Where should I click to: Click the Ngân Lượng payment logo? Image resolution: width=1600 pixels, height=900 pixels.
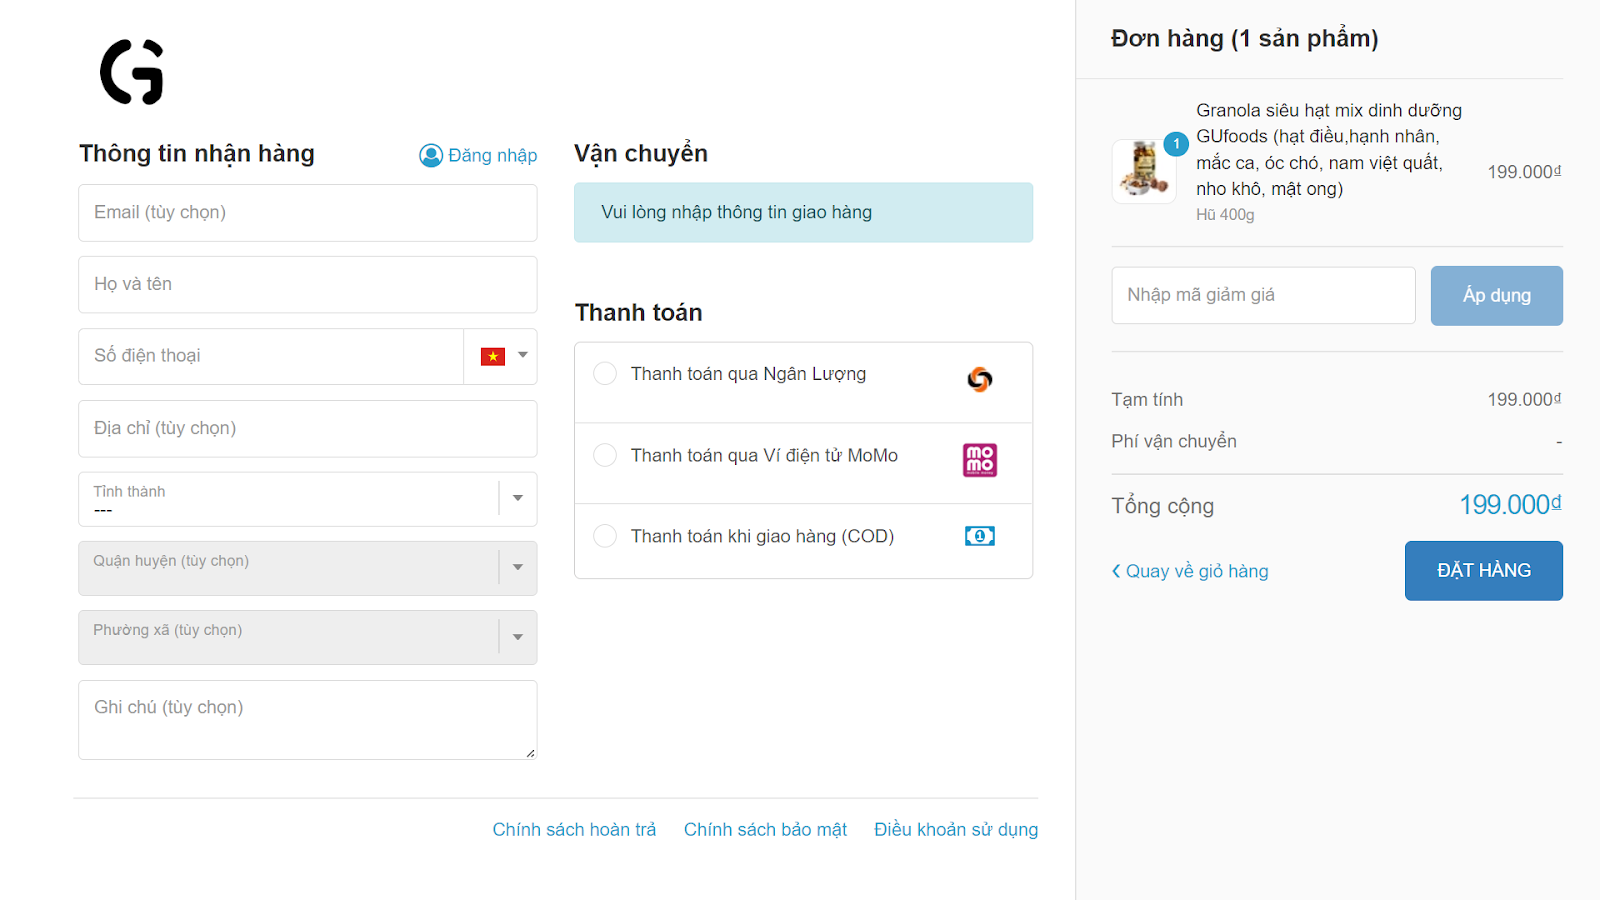coord(980,379)
